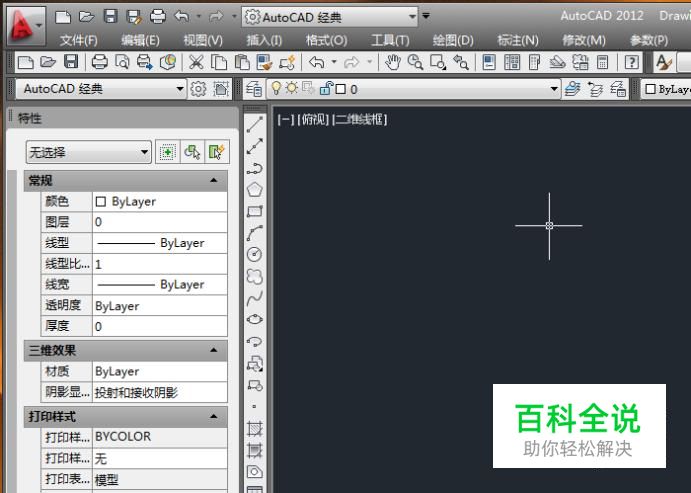
Task: Click the Match Properties brush icon
Action: pyautogui.click(x=264, y=62)
